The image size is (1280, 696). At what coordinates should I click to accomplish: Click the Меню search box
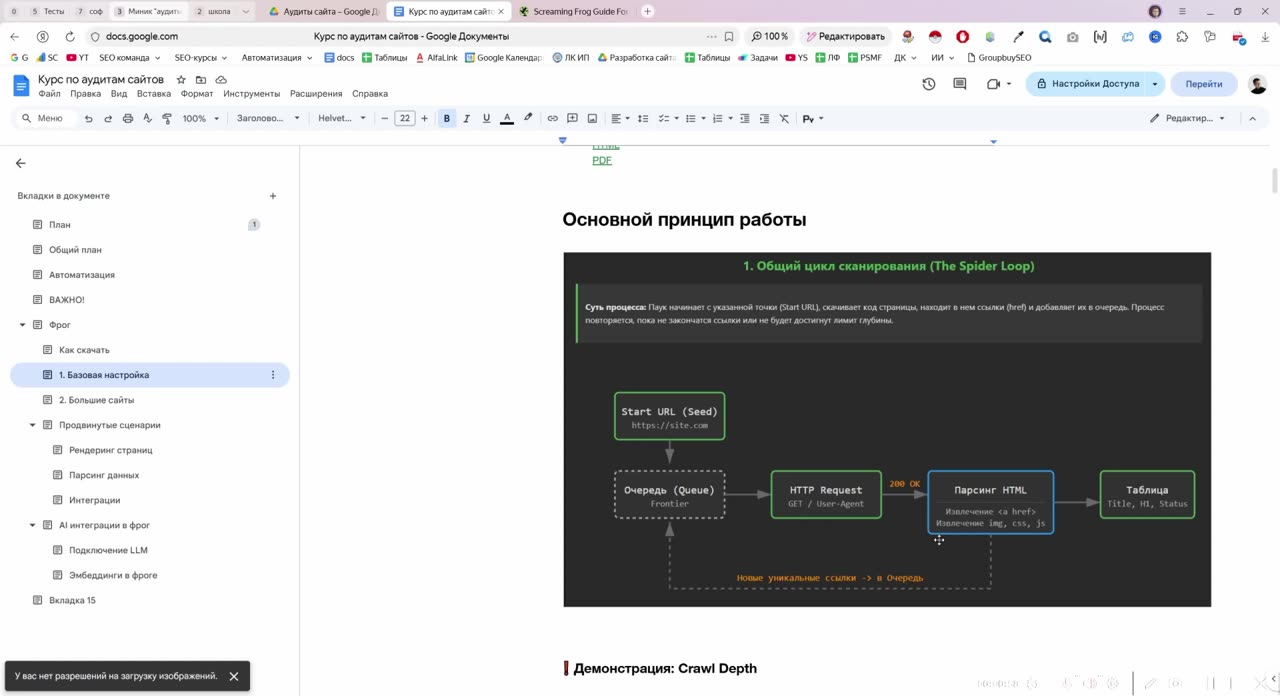tap(48, 118)
